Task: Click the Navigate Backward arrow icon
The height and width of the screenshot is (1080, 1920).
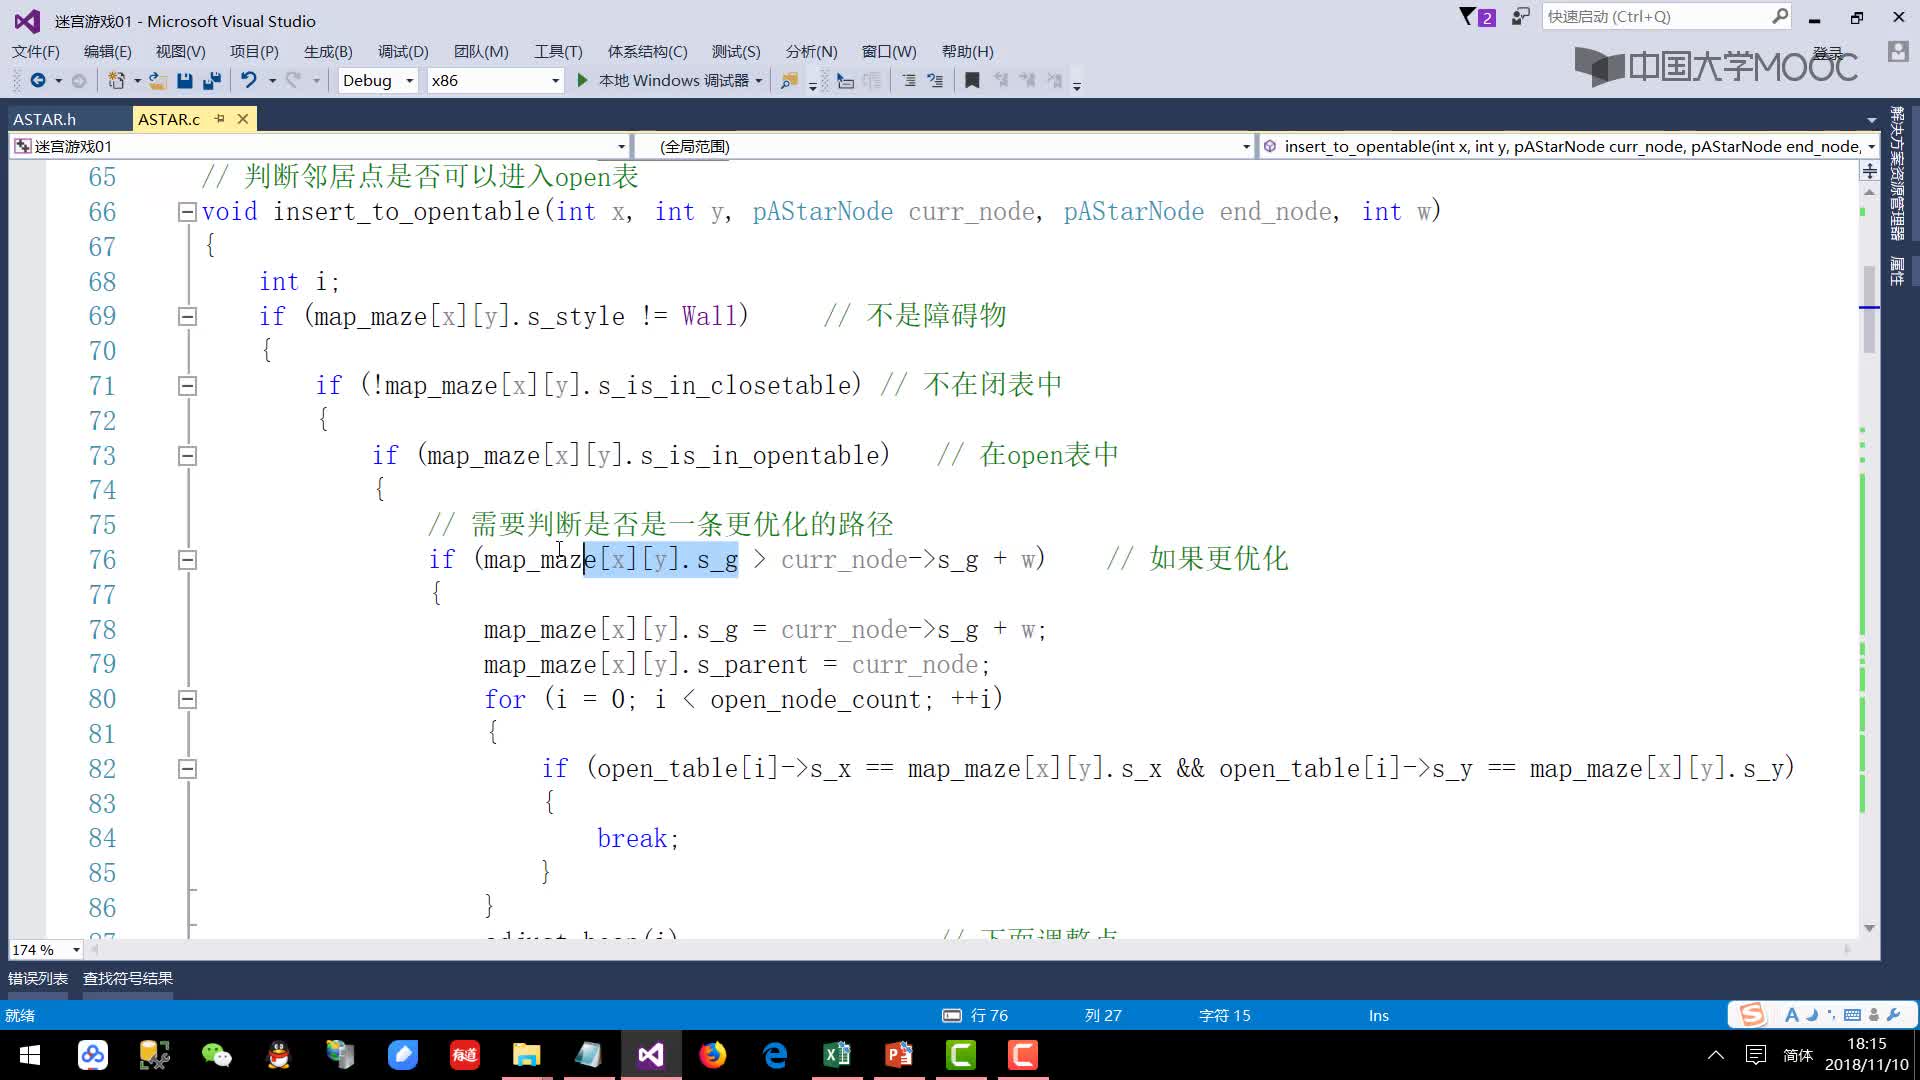Action: pyautogui.click(x=38, y=80)
